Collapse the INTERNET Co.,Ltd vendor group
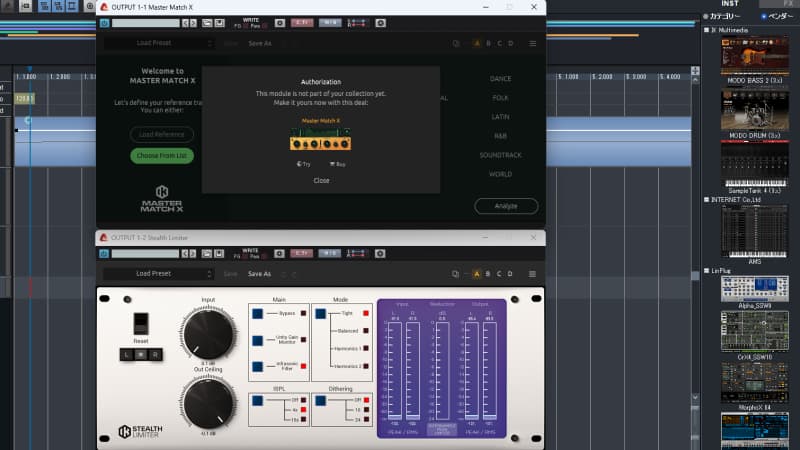Screen dimensions: 800x450 [707, 199]
